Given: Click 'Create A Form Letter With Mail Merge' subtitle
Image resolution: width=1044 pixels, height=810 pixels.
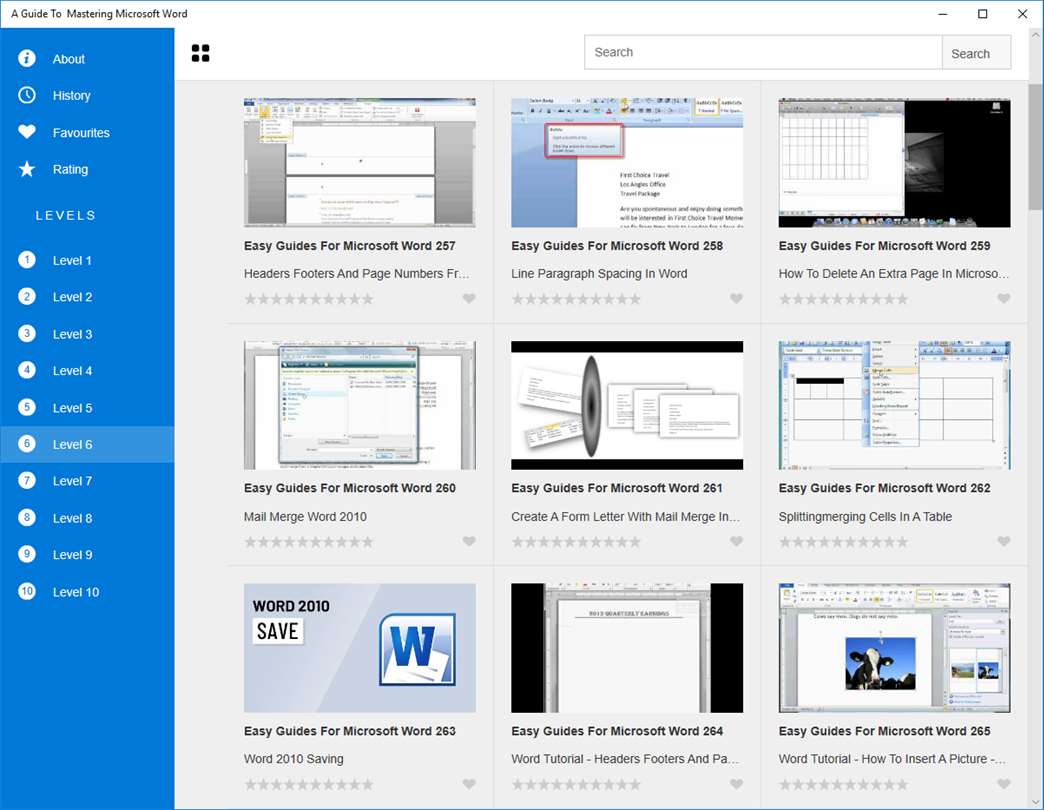Looking at the screenshot, I should (626, 516).
